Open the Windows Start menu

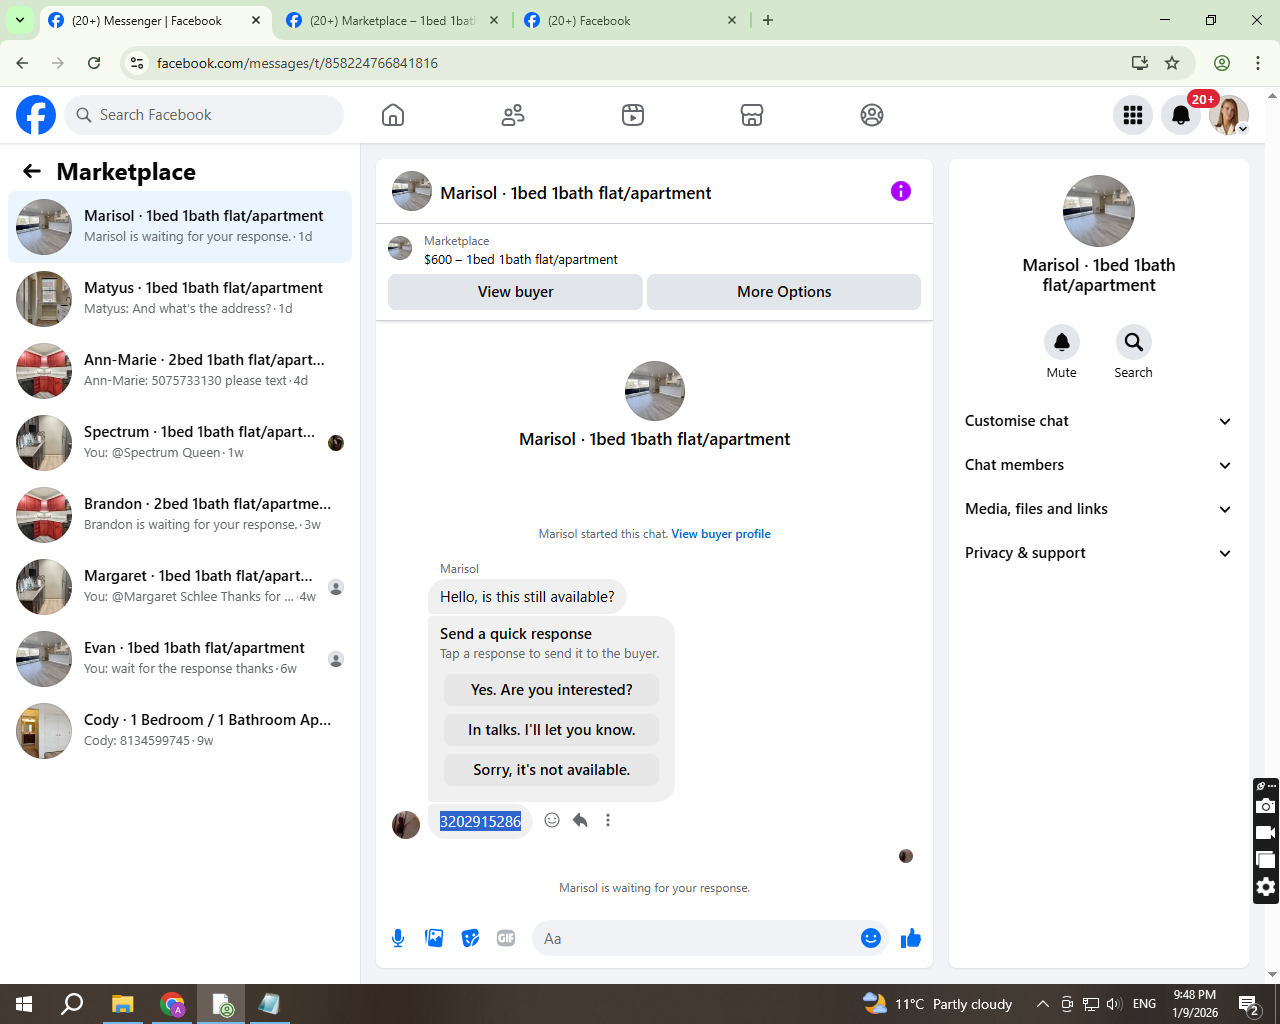24,1004
